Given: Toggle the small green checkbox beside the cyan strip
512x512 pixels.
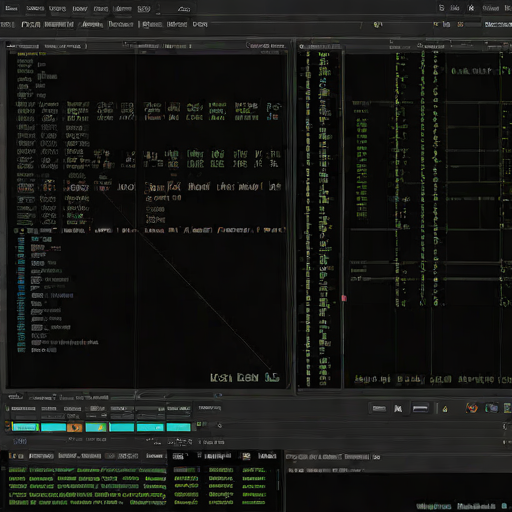Looking at the screenshot, I should (199, 424).
